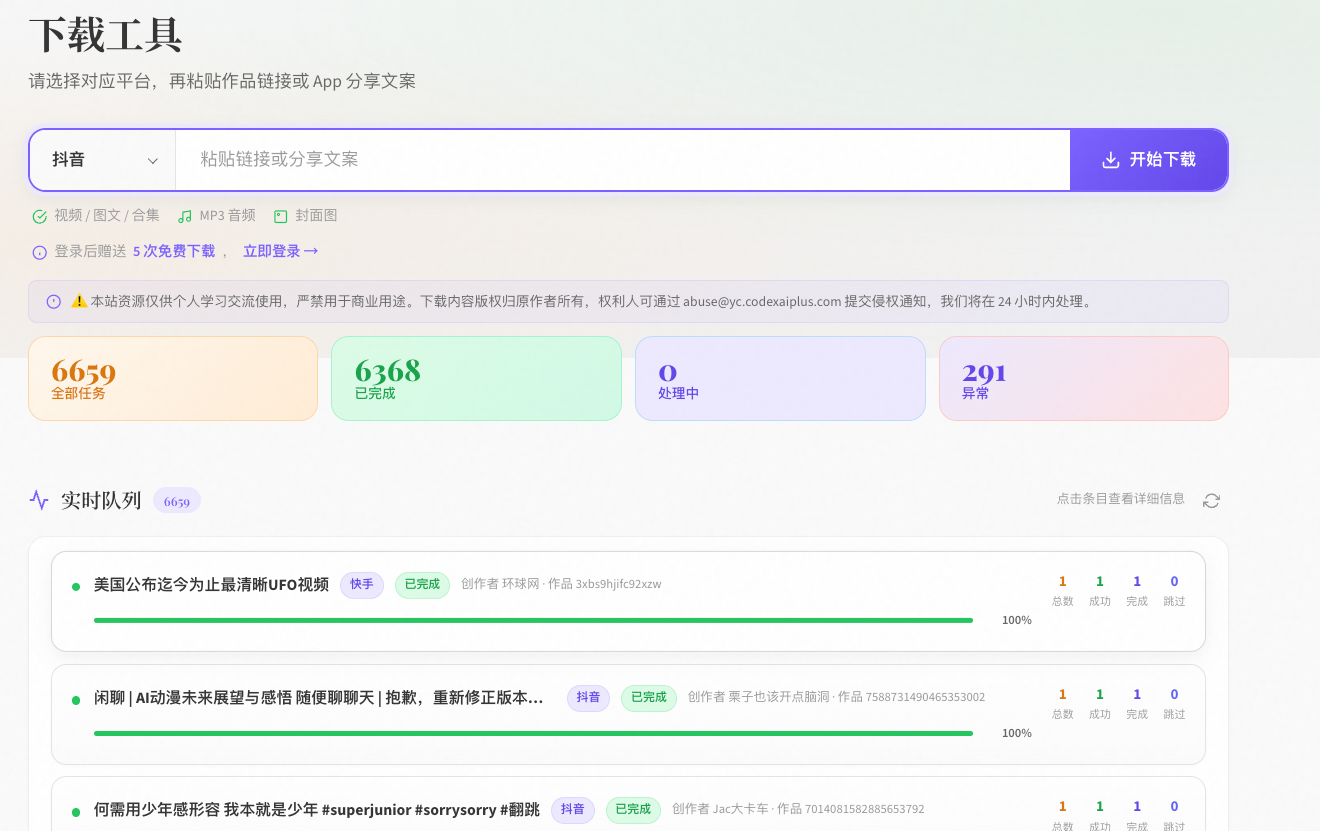The width and height of the screenshot is (1320, 831).
Task: Click the 立即登录 link
Action: (x=280, y=252)
